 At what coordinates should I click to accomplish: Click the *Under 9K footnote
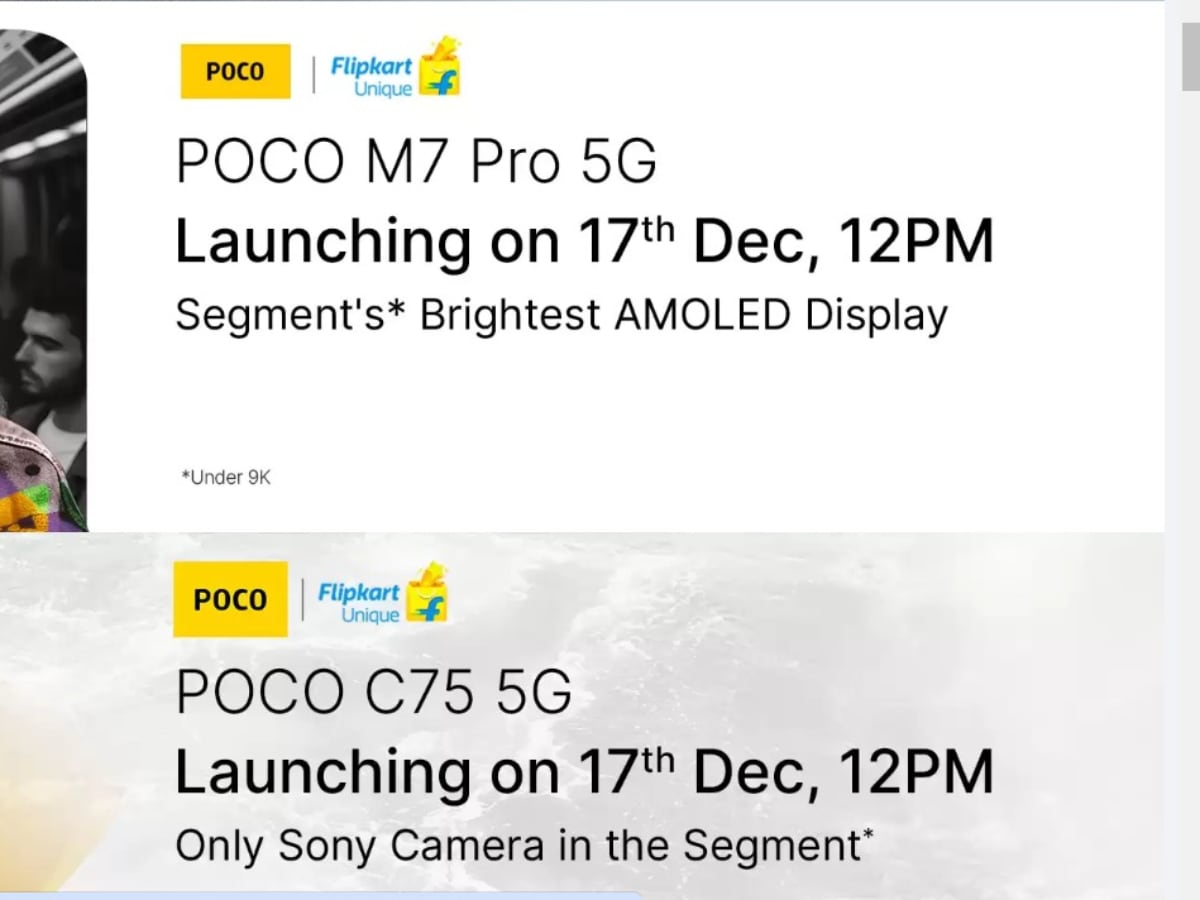point(226,478)
